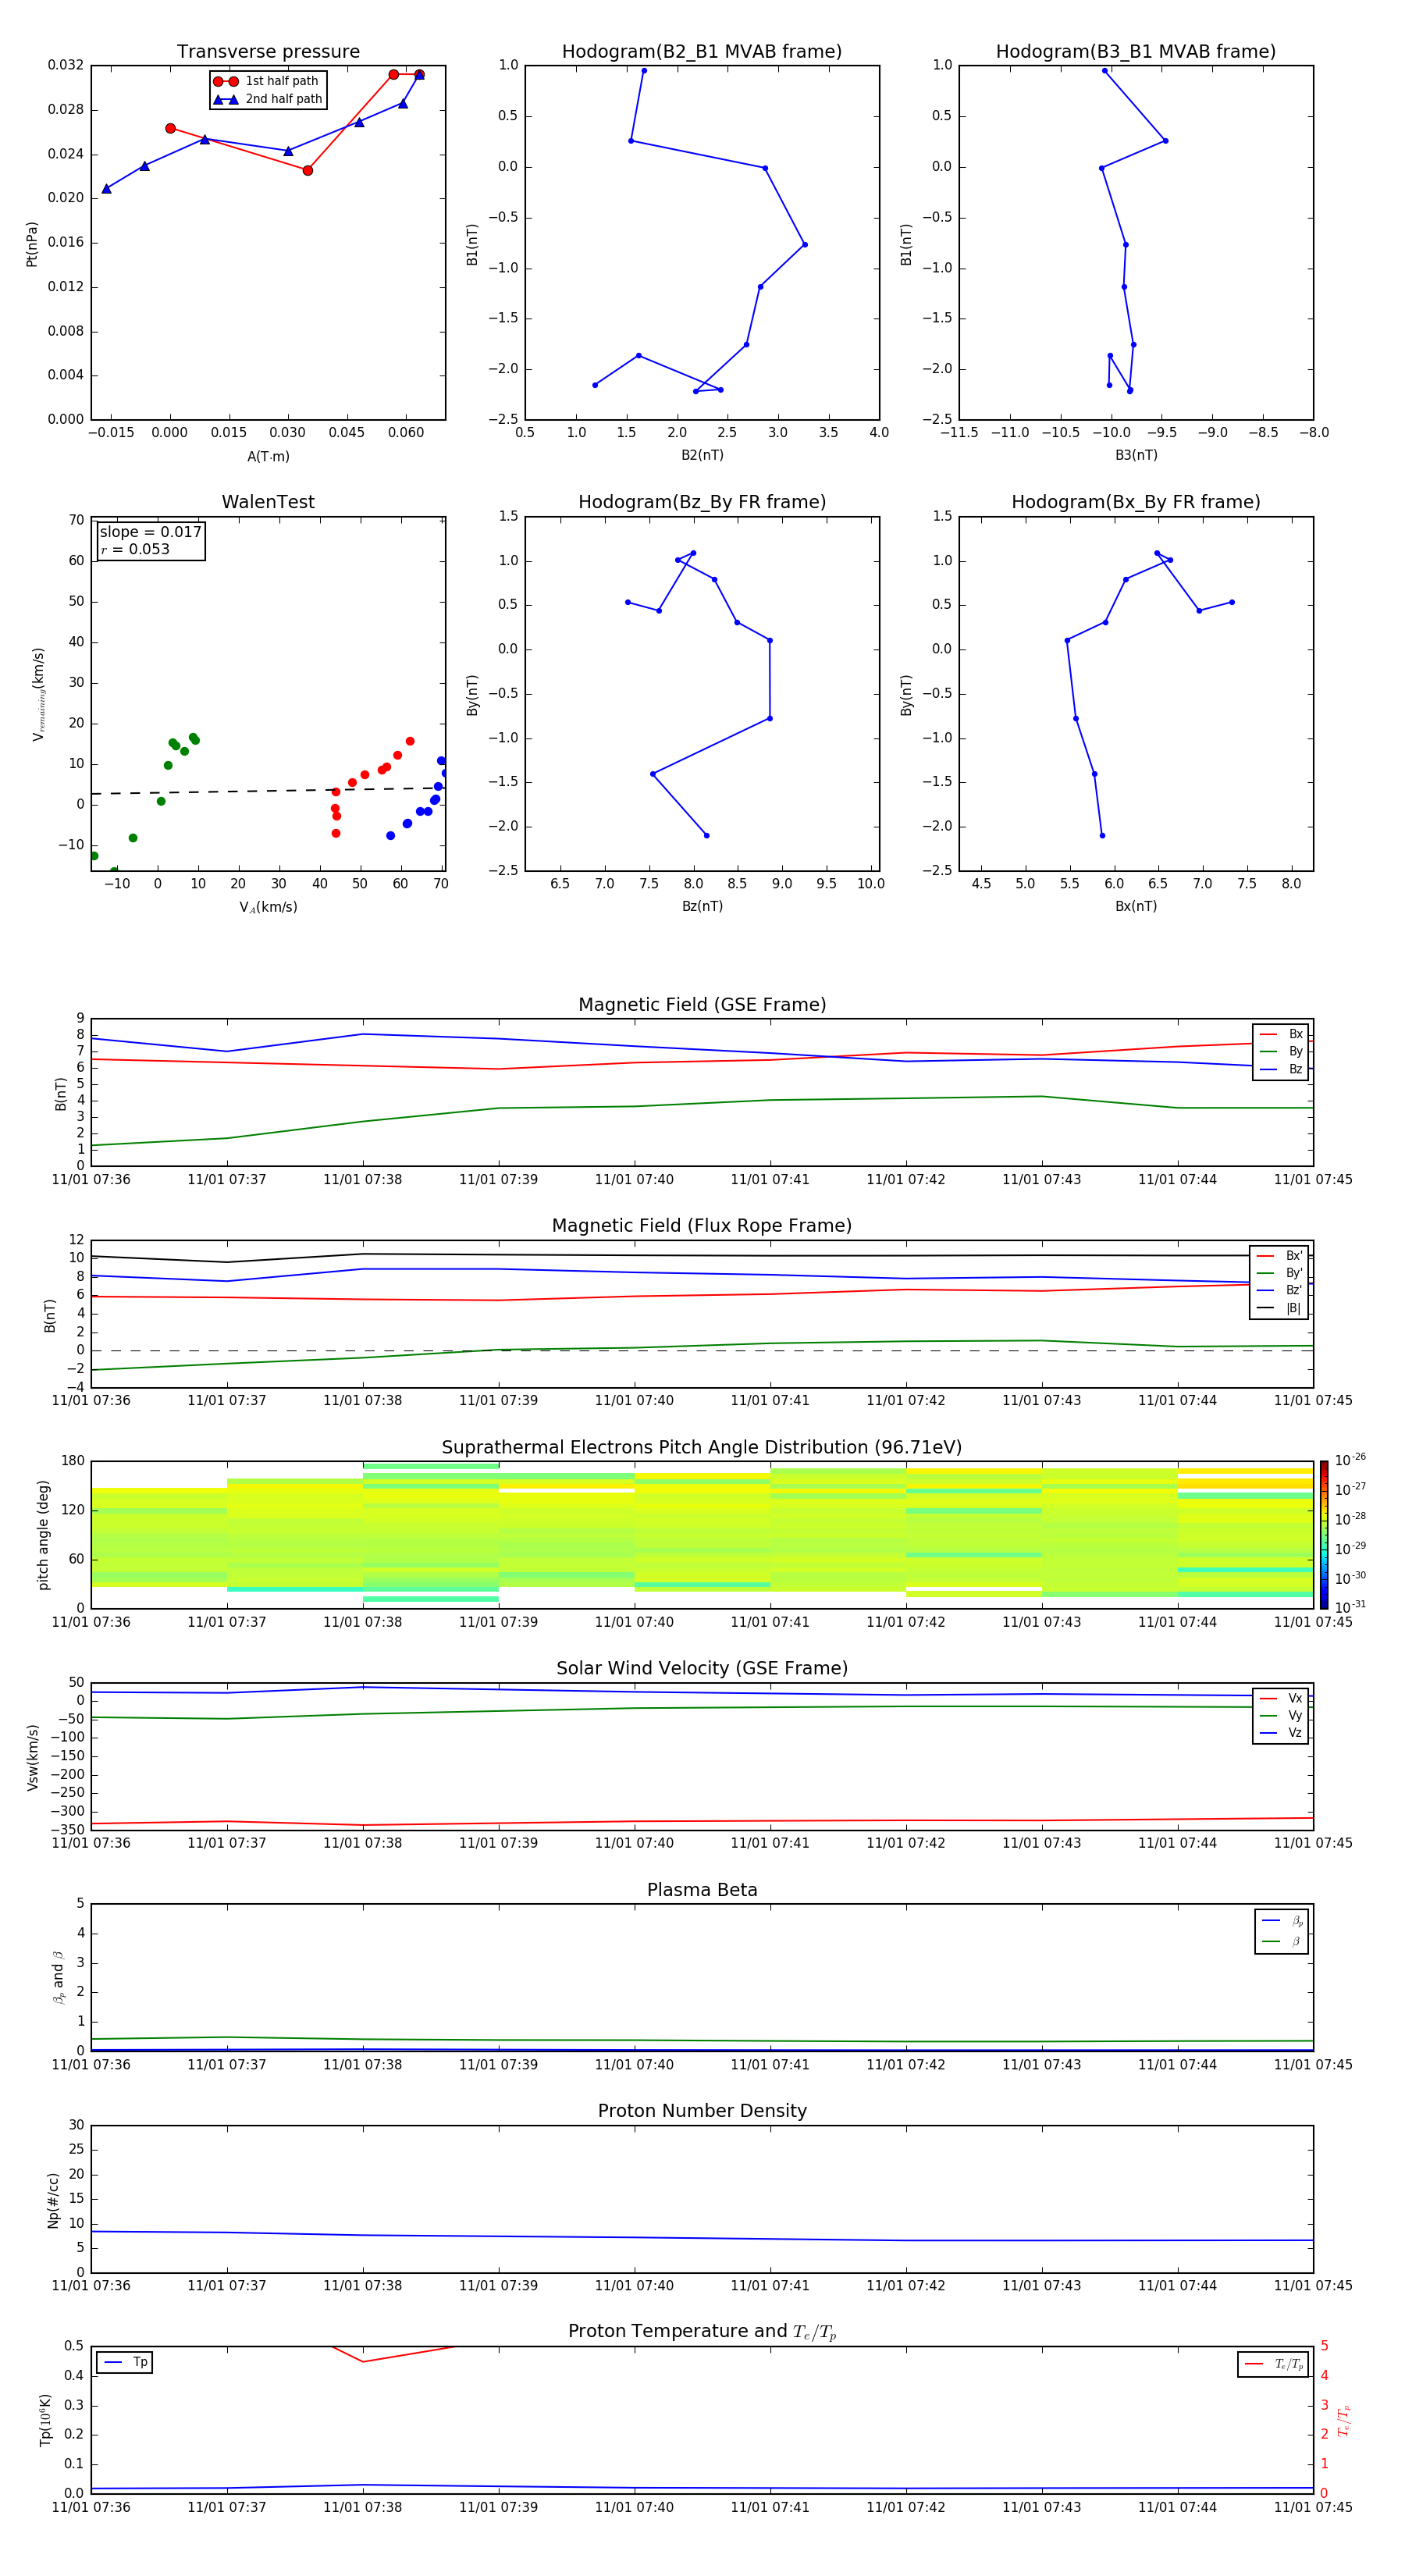This screenshot has height=2576, width=1405.
Task: Click the 'Bx(nT)' x-axis label
Action: 1136,906
